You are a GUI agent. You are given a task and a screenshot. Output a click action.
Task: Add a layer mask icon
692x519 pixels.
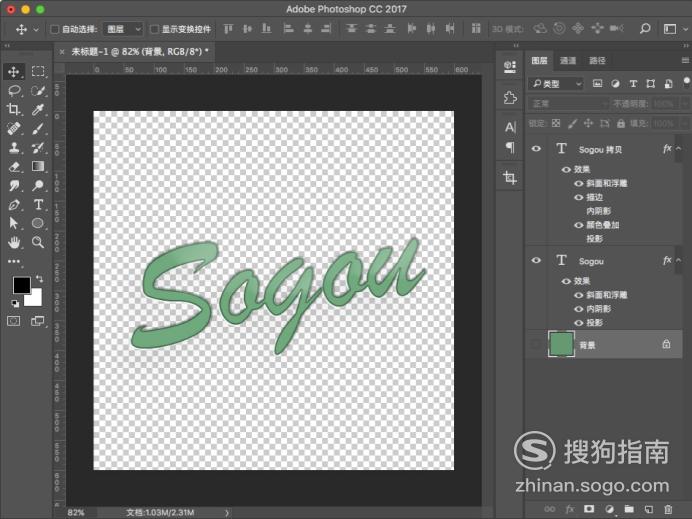589,509
